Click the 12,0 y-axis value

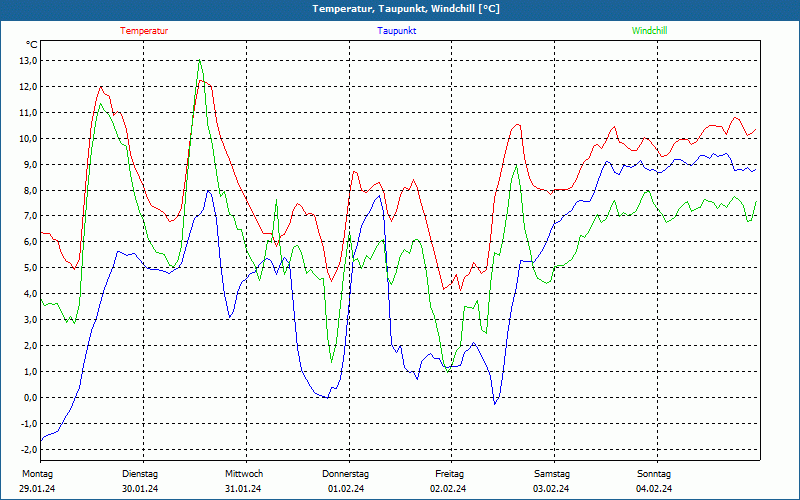click(29, 87)
